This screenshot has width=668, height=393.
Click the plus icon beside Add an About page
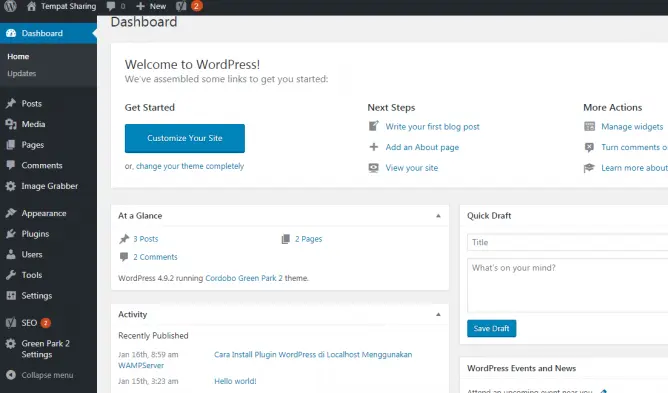tap(374, 147)
